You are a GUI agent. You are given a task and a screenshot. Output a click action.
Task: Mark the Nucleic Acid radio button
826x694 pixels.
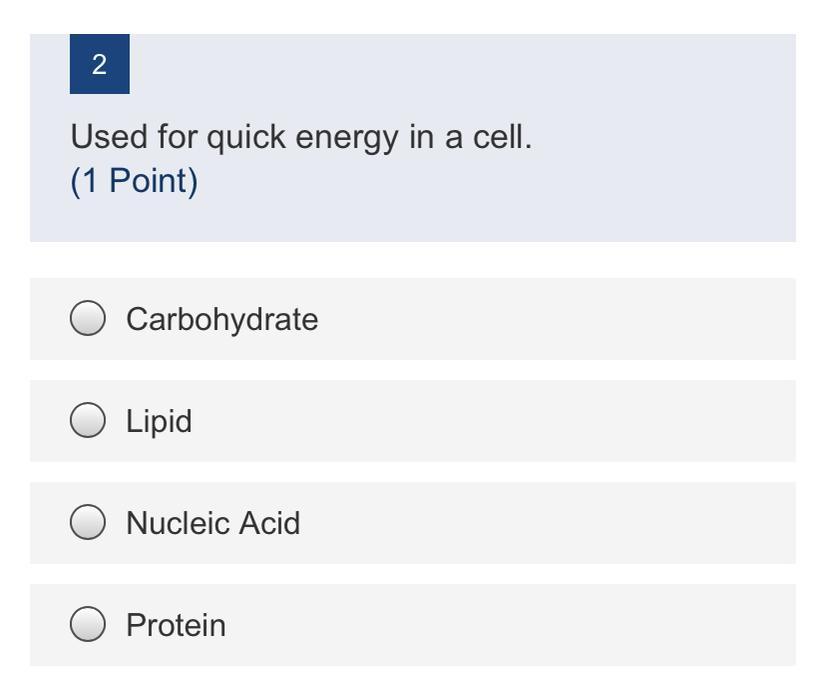[x=88, y=523]
